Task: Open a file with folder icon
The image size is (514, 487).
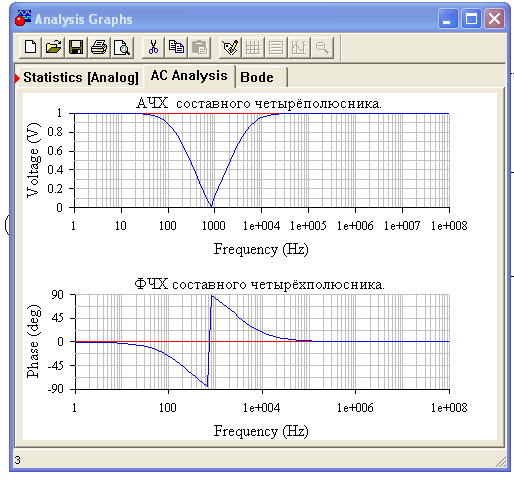Action: click(x=53, y=47)
